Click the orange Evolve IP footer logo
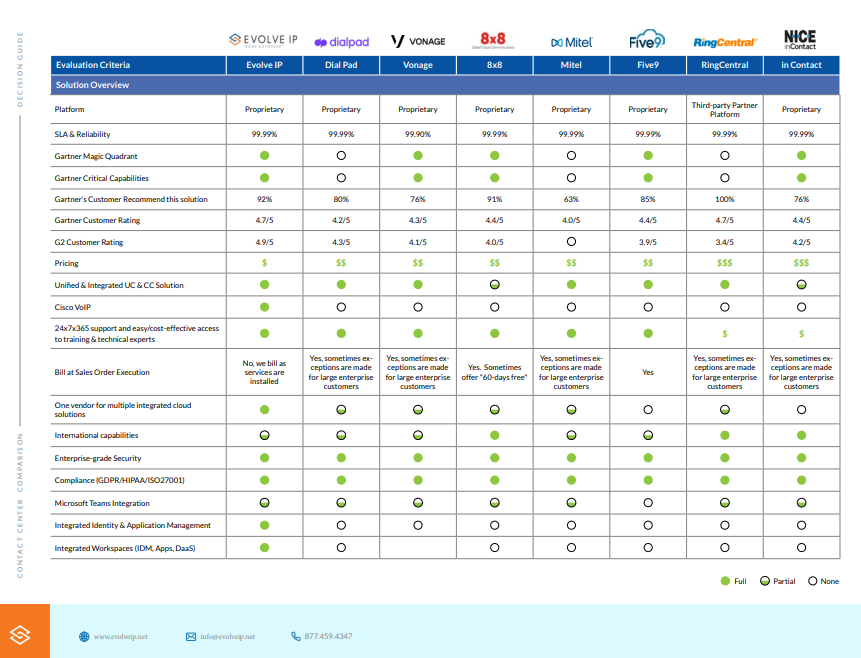The width and height of the screenshot is (861, 658). coord(20,635)
